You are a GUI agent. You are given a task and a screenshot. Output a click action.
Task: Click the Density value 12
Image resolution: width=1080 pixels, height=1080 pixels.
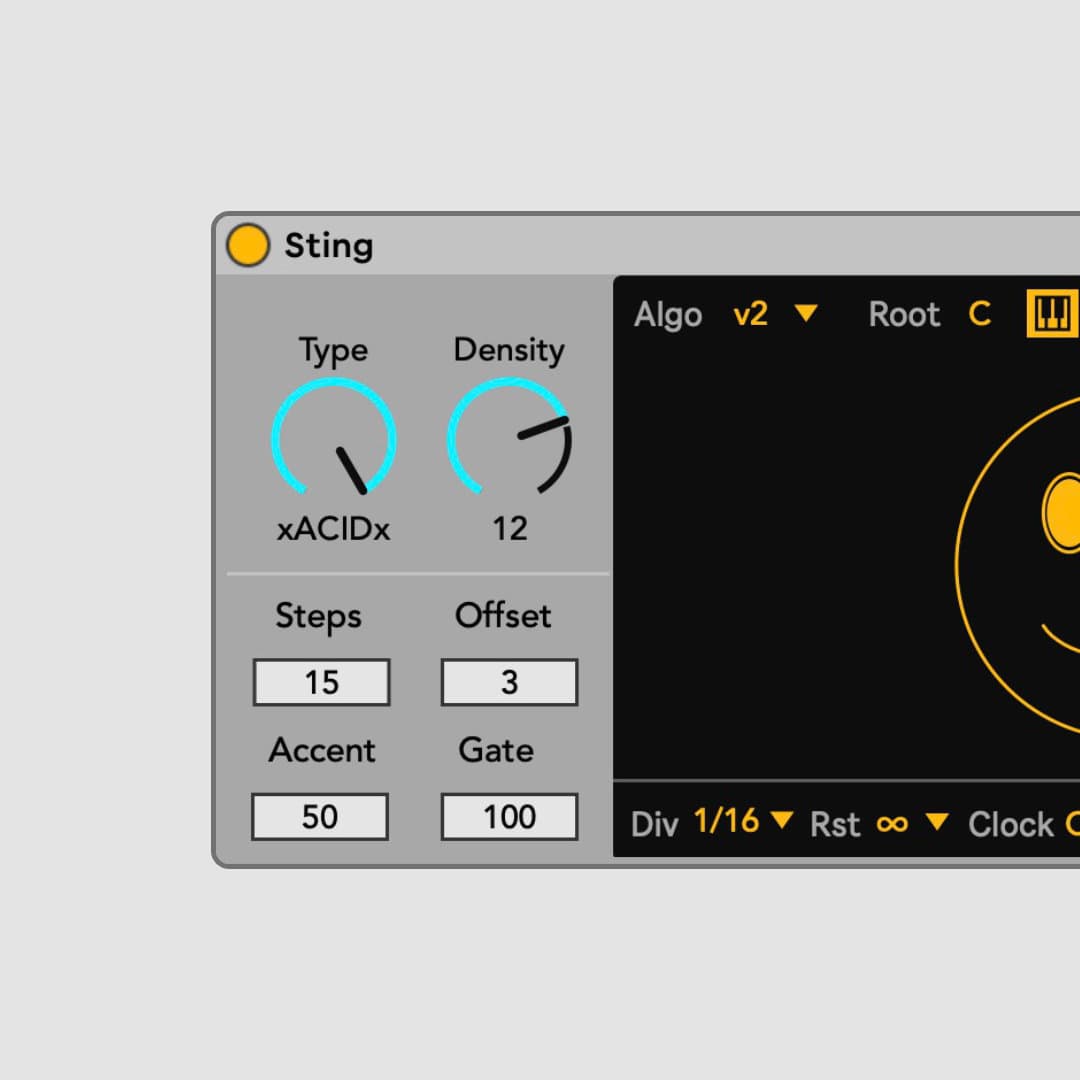pos(510,528)
